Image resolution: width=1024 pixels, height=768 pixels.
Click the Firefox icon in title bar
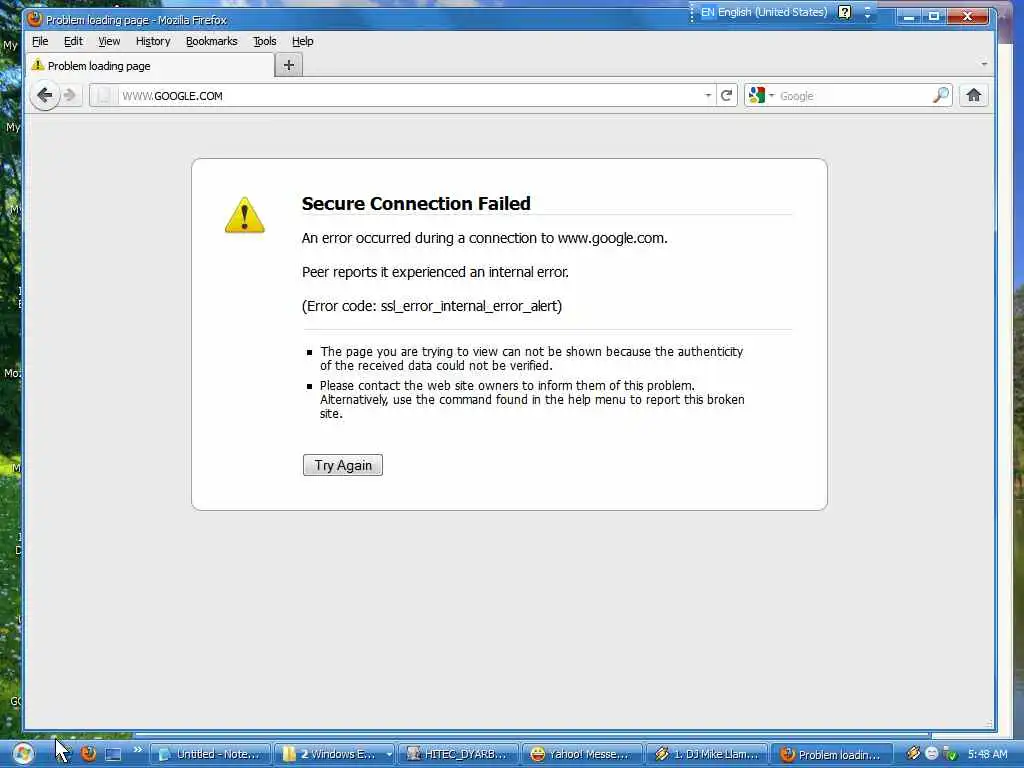click(x=35, y=19)
